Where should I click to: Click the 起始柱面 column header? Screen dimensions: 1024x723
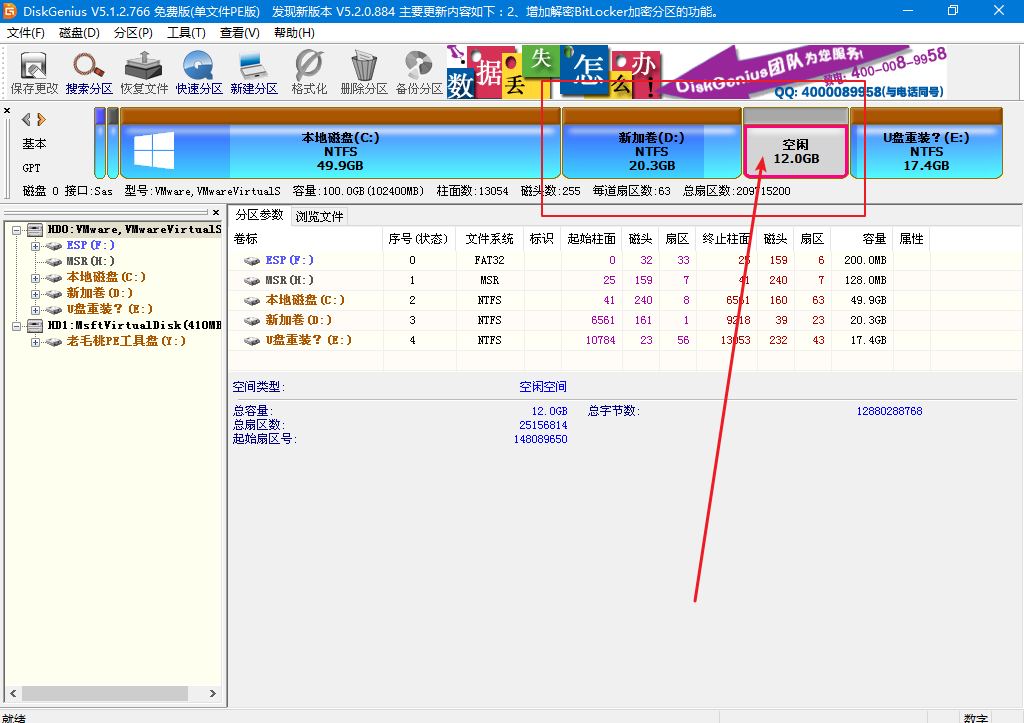[591, 239]
